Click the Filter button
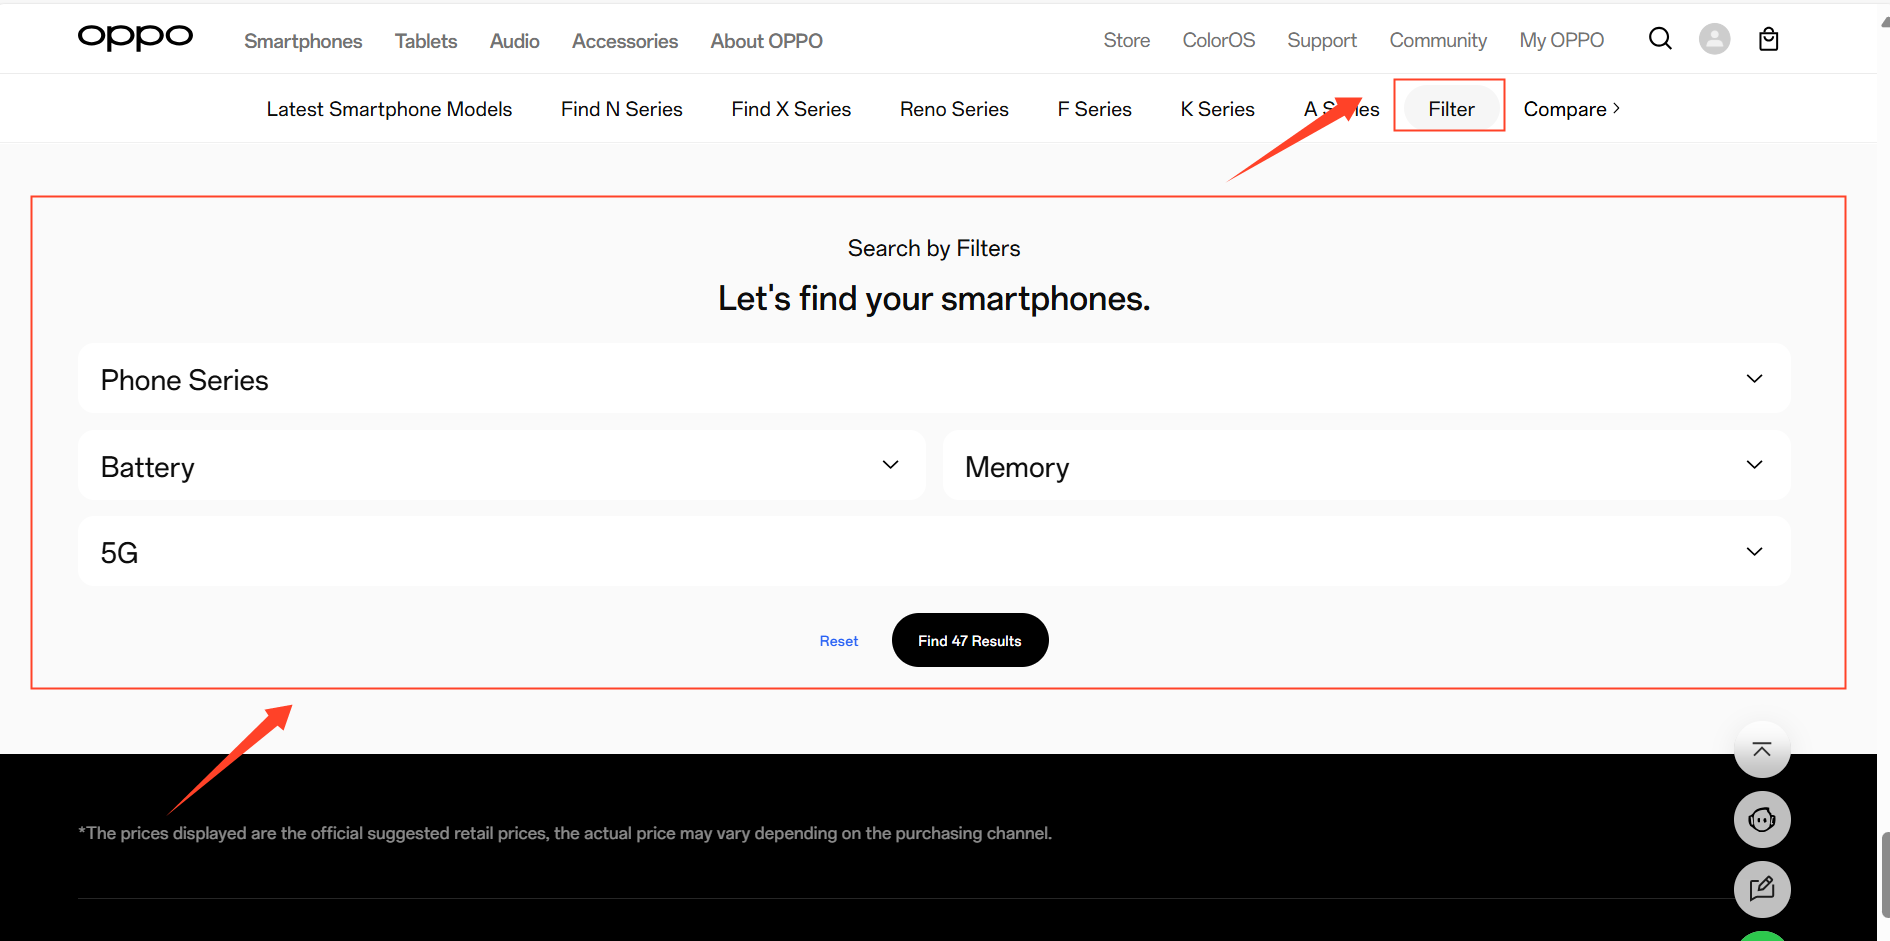Screen dimensions: 1890x941 (1451, 108)
